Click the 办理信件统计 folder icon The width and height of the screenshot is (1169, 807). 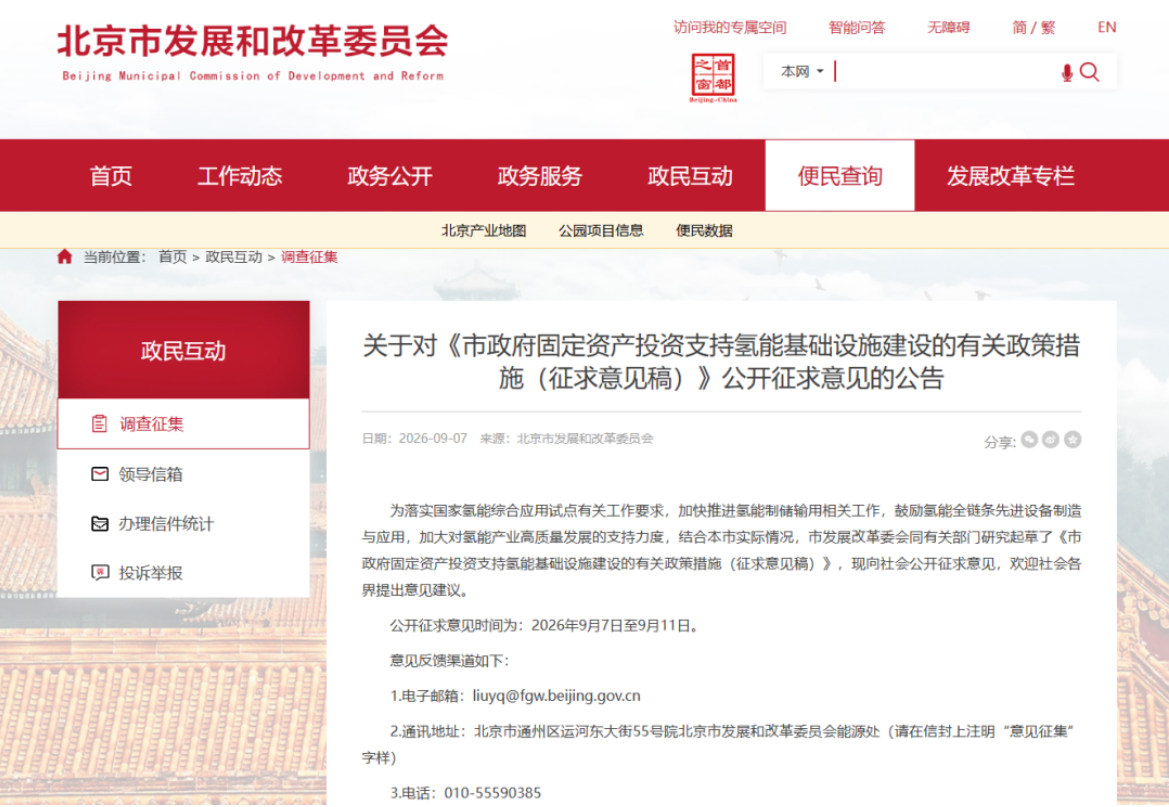[x=99, y=524]
